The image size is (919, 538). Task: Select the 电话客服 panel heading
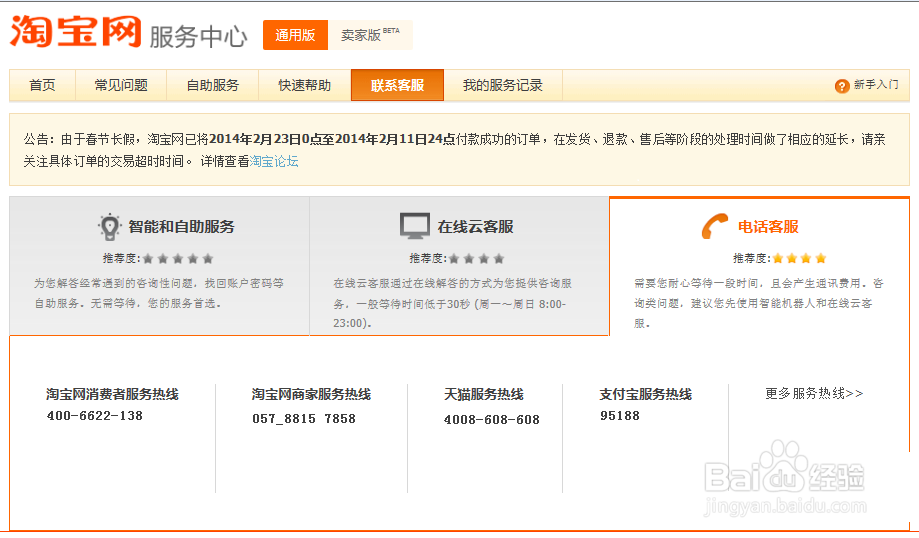(x=768, y=227)
